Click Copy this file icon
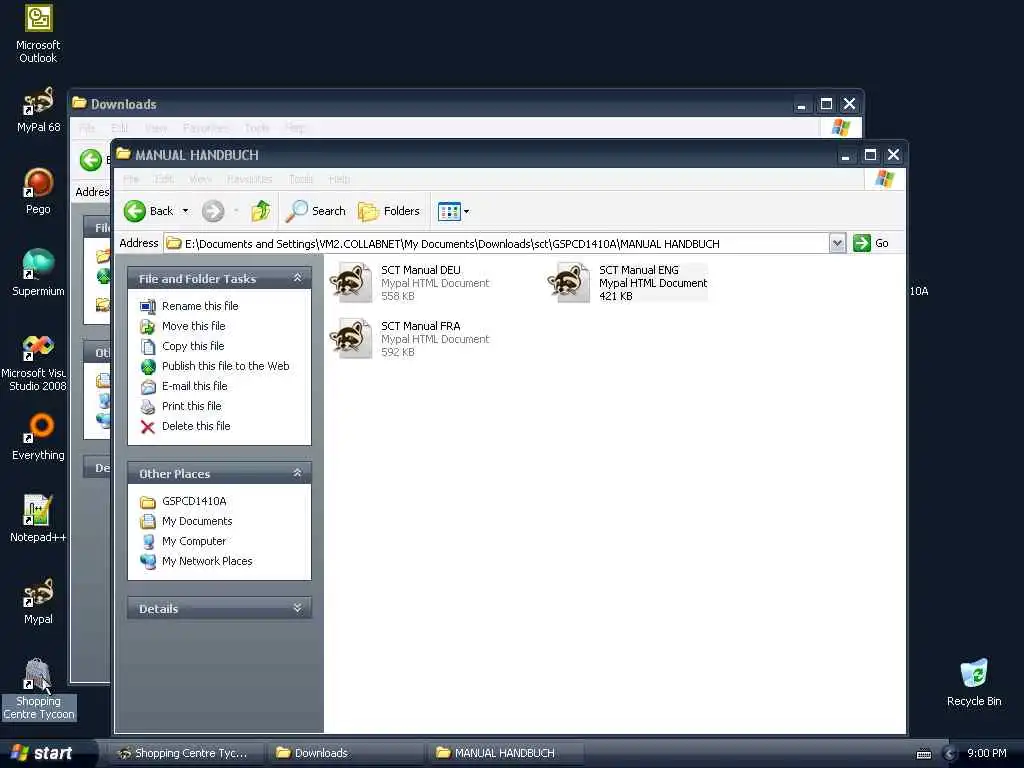 click(148, 346)
